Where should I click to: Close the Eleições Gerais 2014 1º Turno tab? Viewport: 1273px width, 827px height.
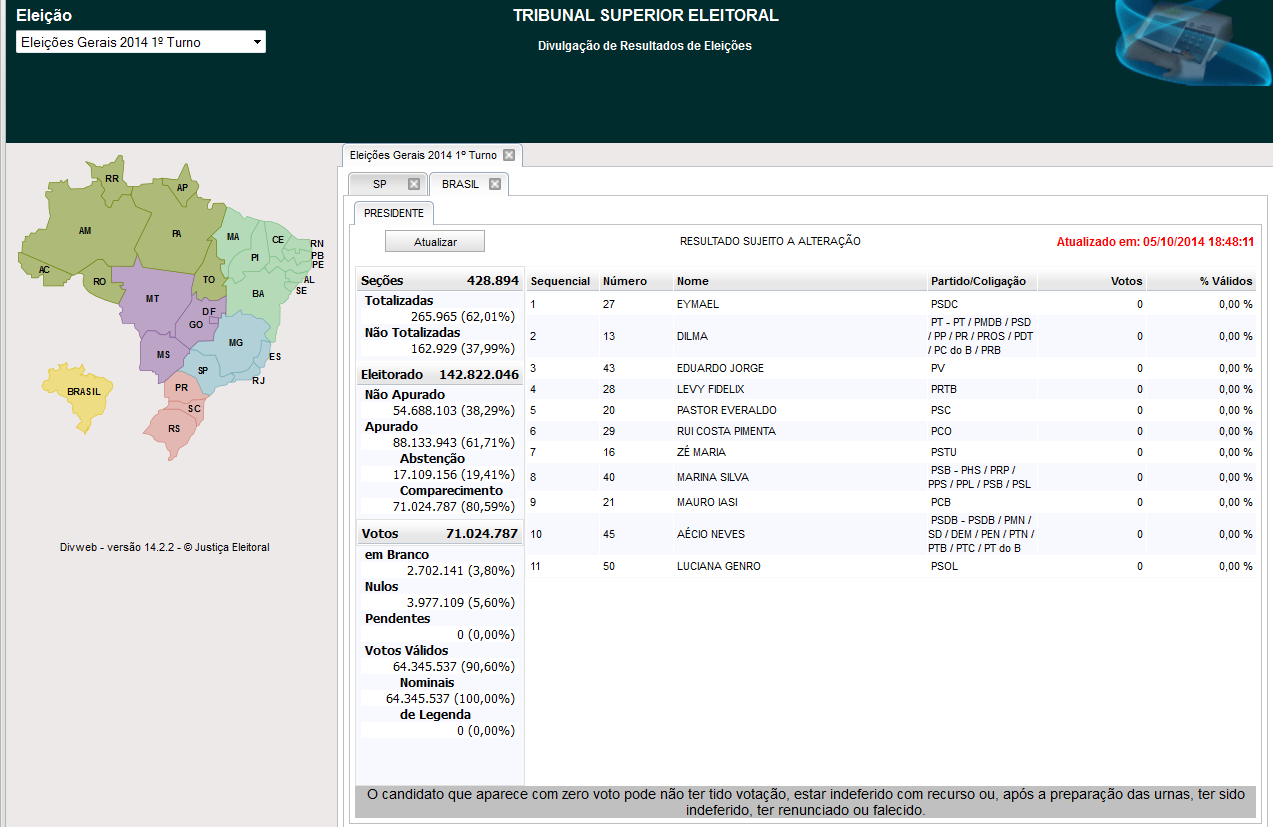pos(508,155)
